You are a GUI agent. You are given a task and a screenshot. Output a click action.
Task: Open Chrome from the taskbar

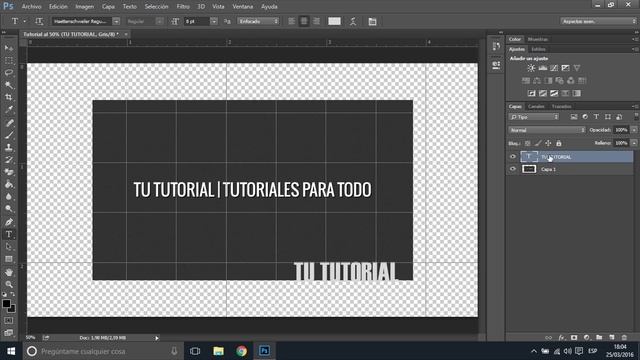tap(241, 351)
